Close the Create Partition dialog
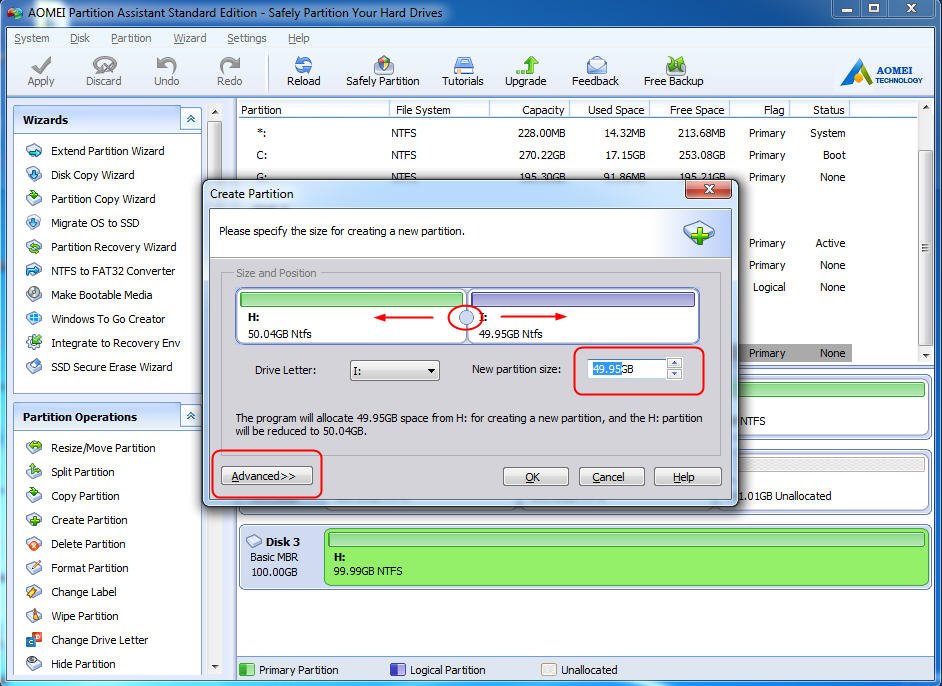The width and height of the screenshot is (942, 686). pyautogui.click(x=708, y=189)
